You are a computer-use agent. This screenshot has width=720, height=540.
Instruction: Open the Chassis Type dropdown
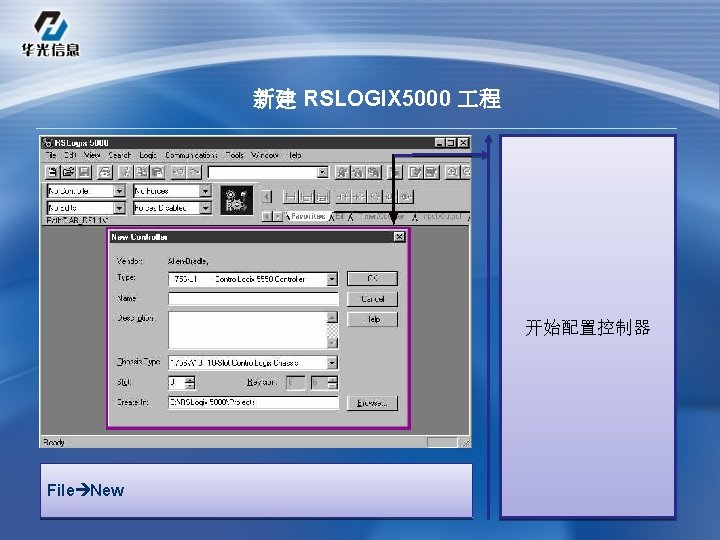[332, 363]
